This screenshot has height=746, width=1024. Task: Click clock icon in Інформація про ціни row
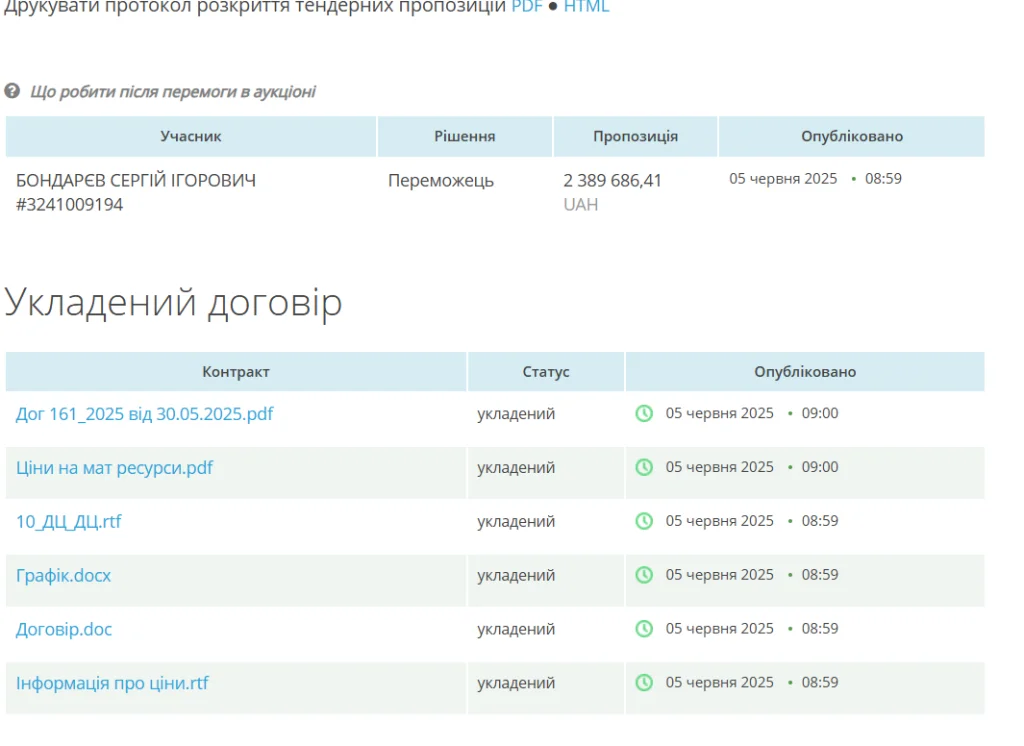coord(644,683)
